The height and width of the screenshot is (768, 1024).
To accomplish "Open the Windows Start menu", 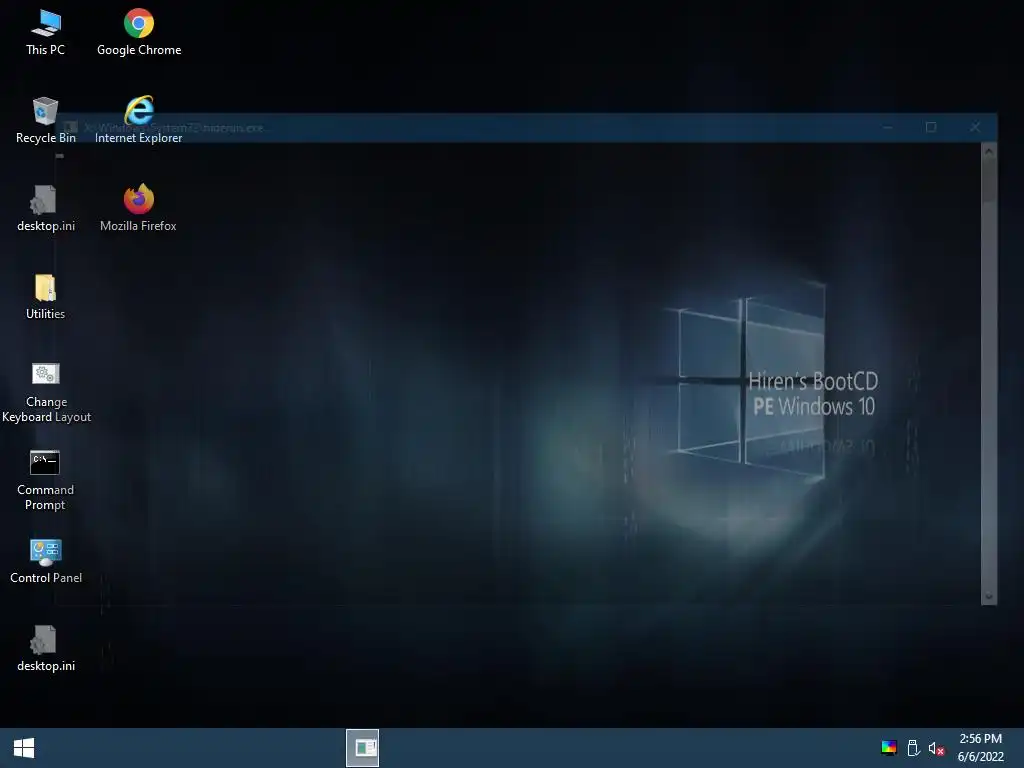I will click(24, 748).
